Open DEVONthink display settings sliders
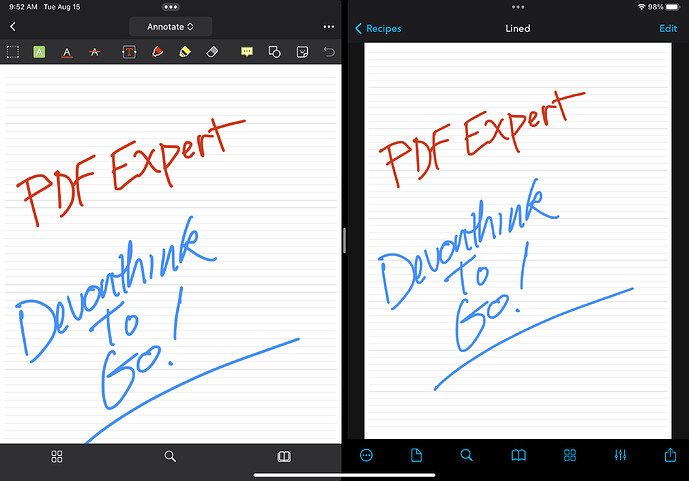The image size is (689, 481). (x=620, y=455)
